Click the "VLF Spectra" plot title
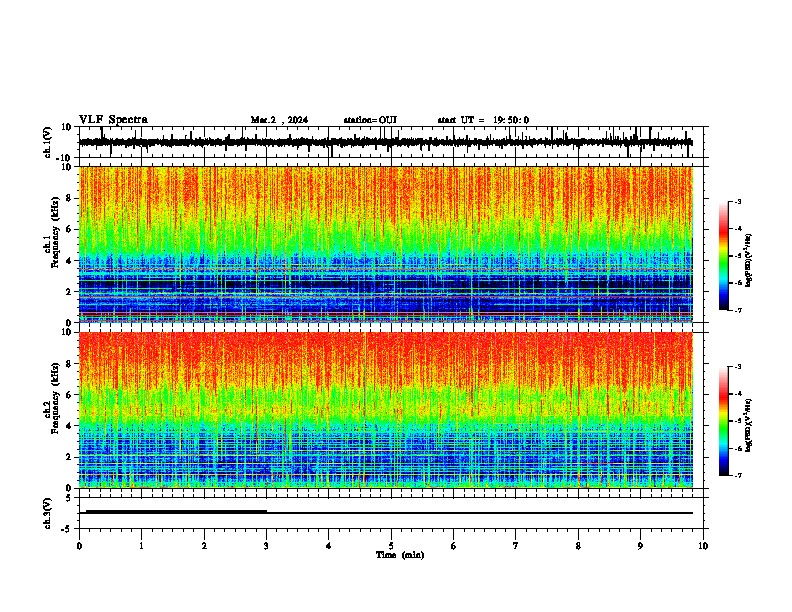792x612 pixels. 113,120
